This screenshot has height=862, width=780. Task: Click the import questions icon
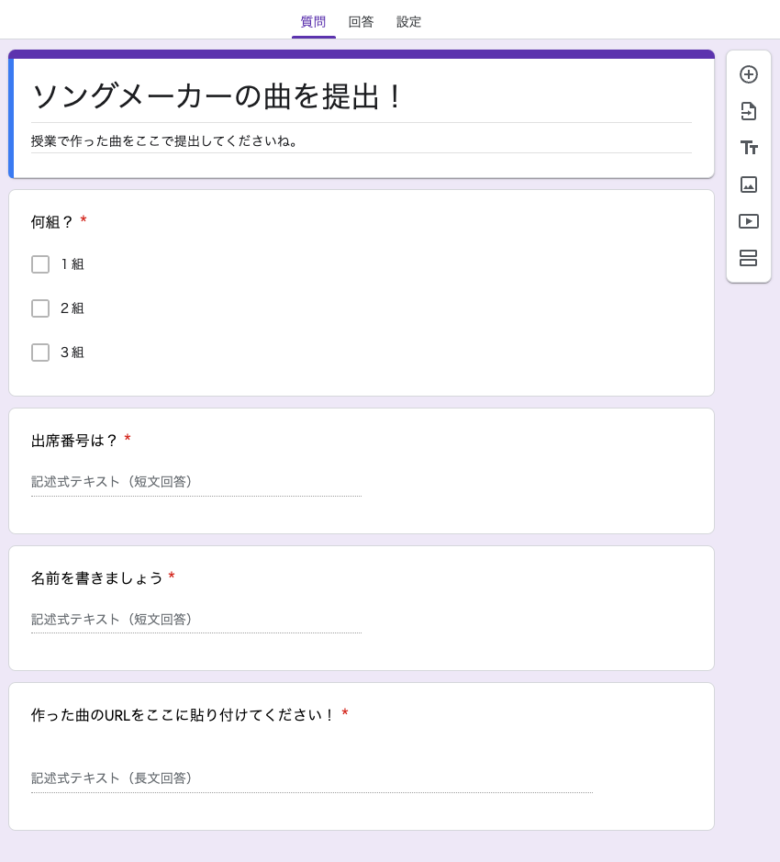point(748,111)
